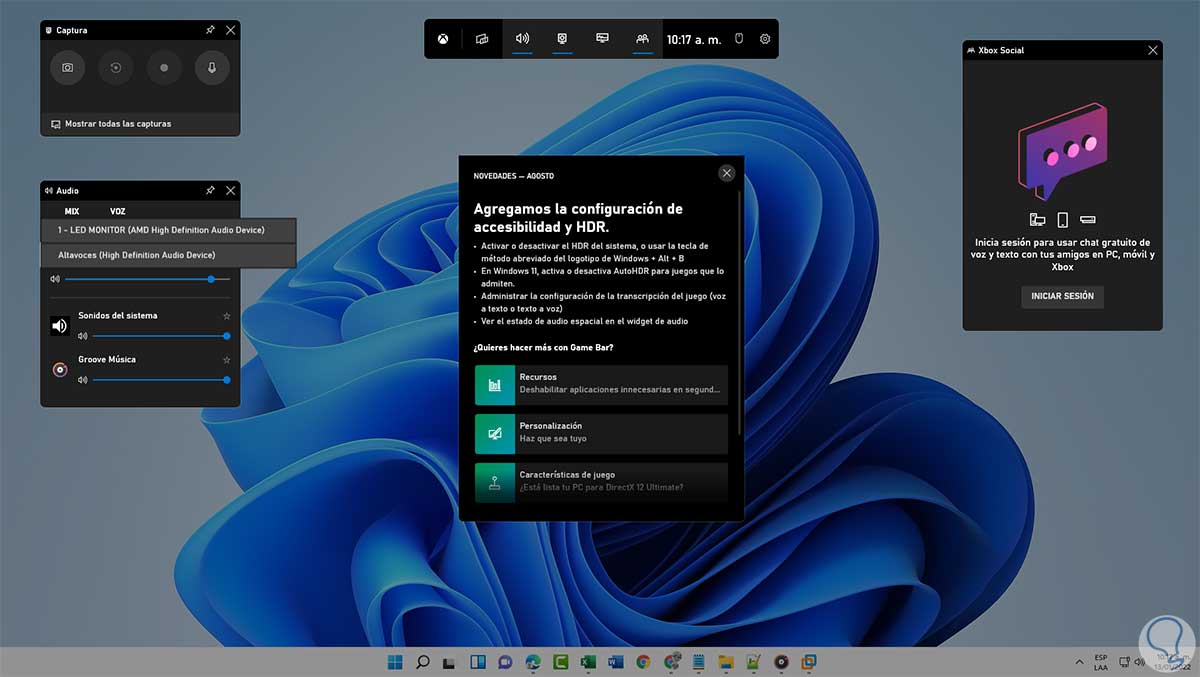1200x677 pixels.
Task: Open File Explorer from the taskbar
Action: click(726, 662)
